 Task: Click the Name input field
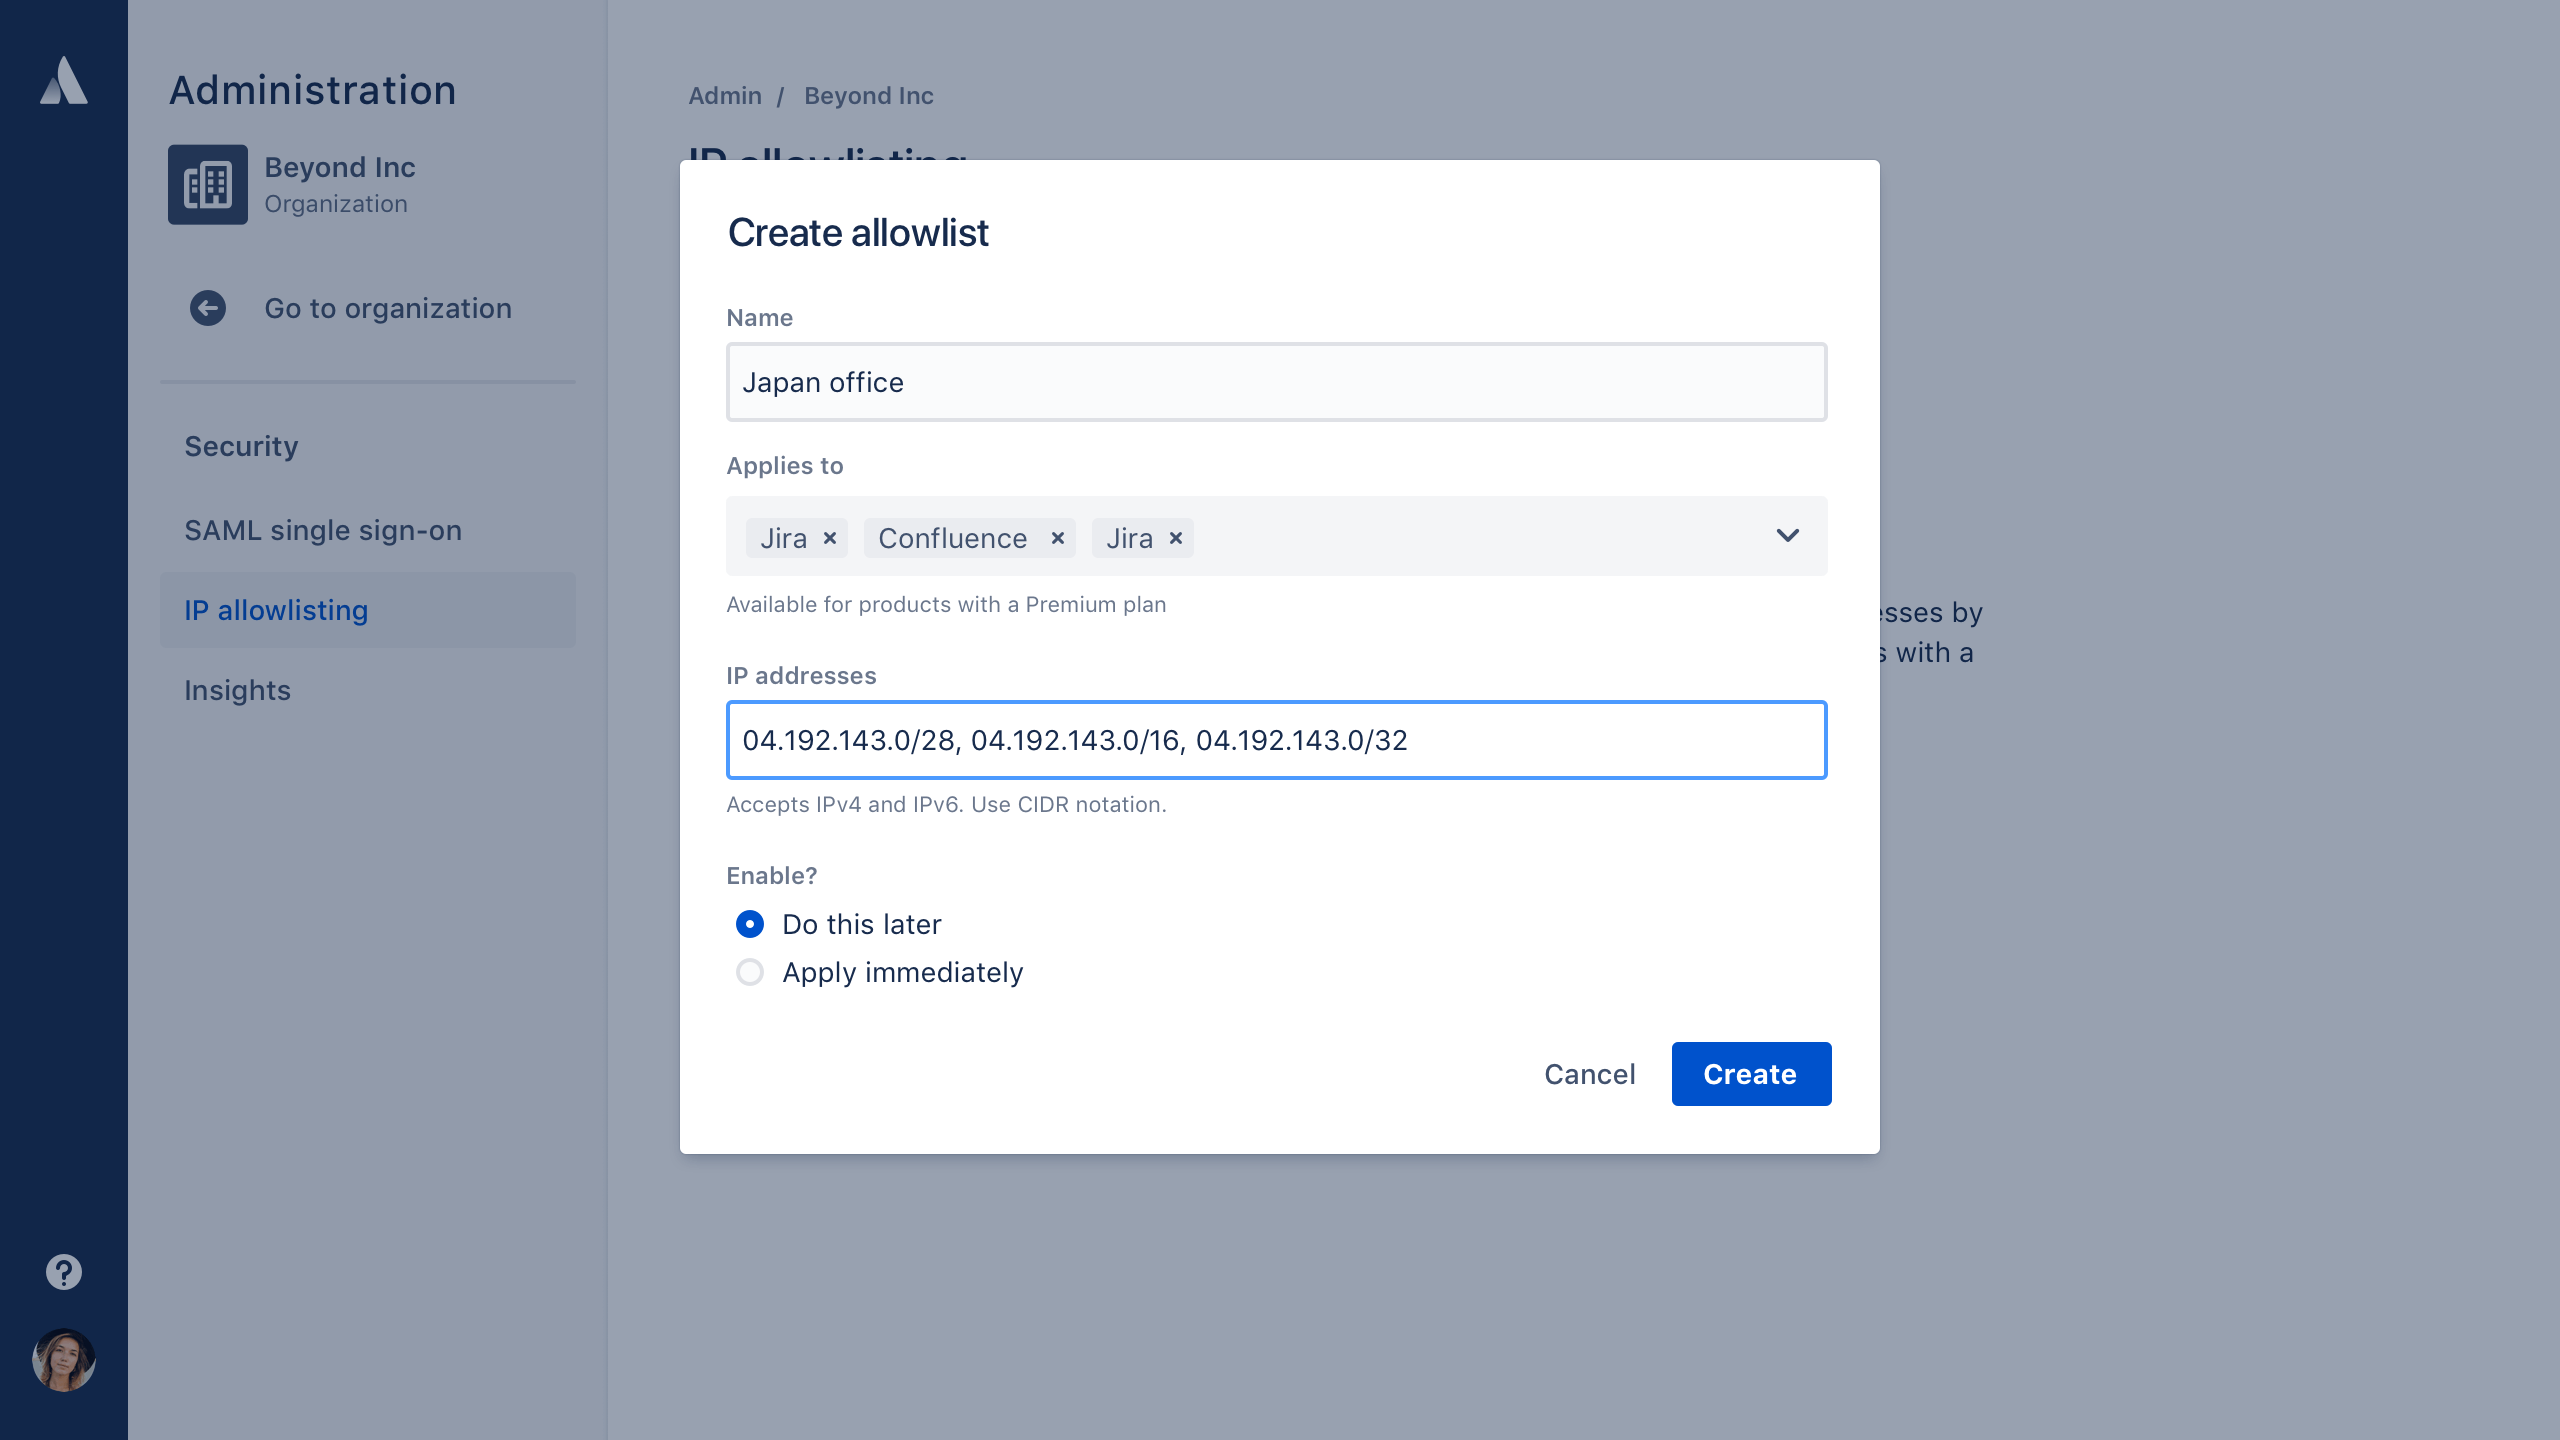(x=1276, y=382)
